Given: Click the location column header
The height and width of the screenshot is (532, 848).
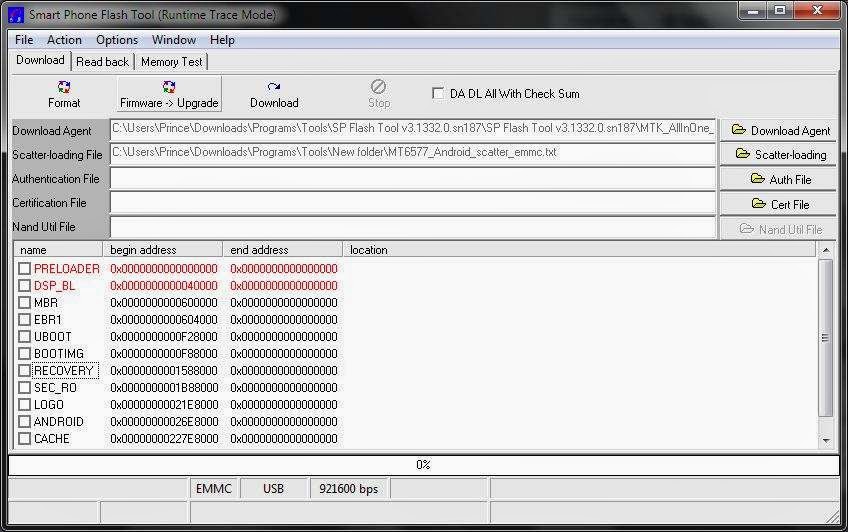Looking at the screenshot, I should (x=579, y=250).
